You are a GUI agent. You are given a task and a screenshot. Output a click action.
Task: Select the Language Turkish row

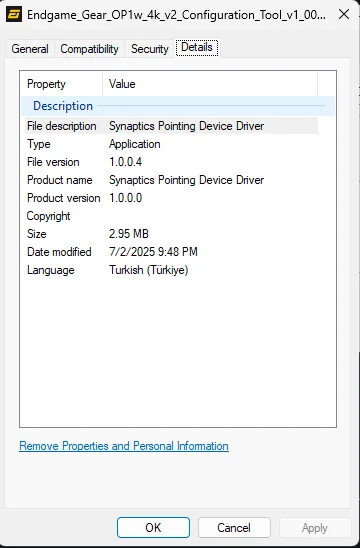171,270
